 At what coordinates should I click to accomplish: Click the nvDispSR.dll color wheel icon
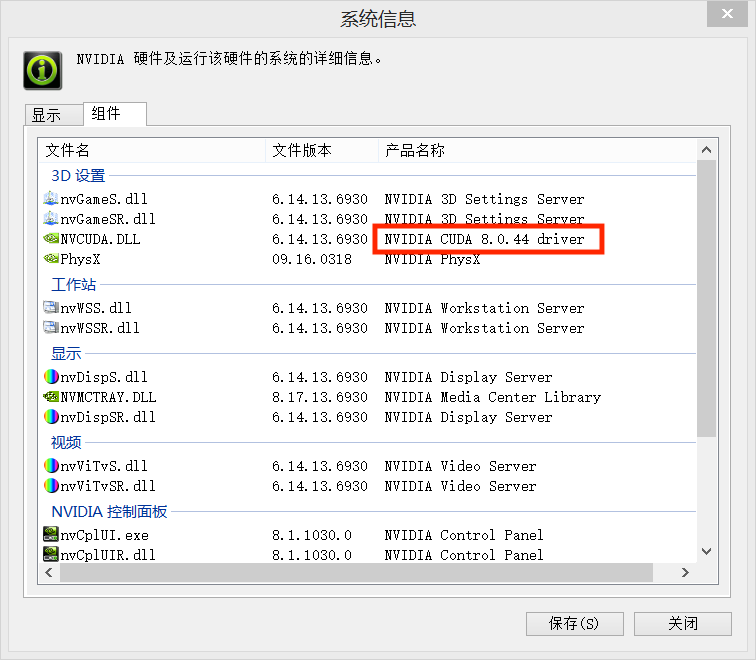point(51,417)
